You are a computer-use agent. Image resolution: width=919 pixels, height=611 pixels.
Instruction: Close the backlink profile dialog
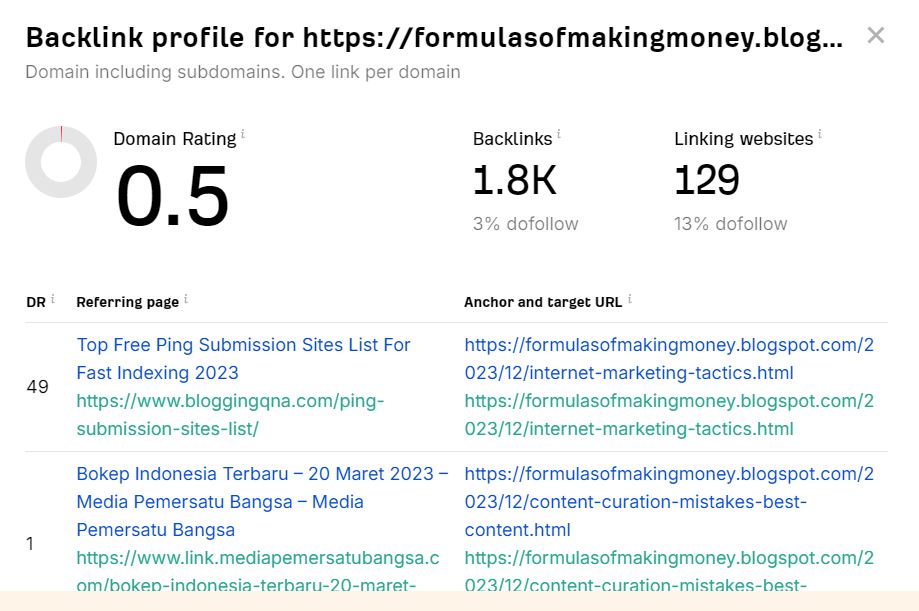(x=876, y=36)
